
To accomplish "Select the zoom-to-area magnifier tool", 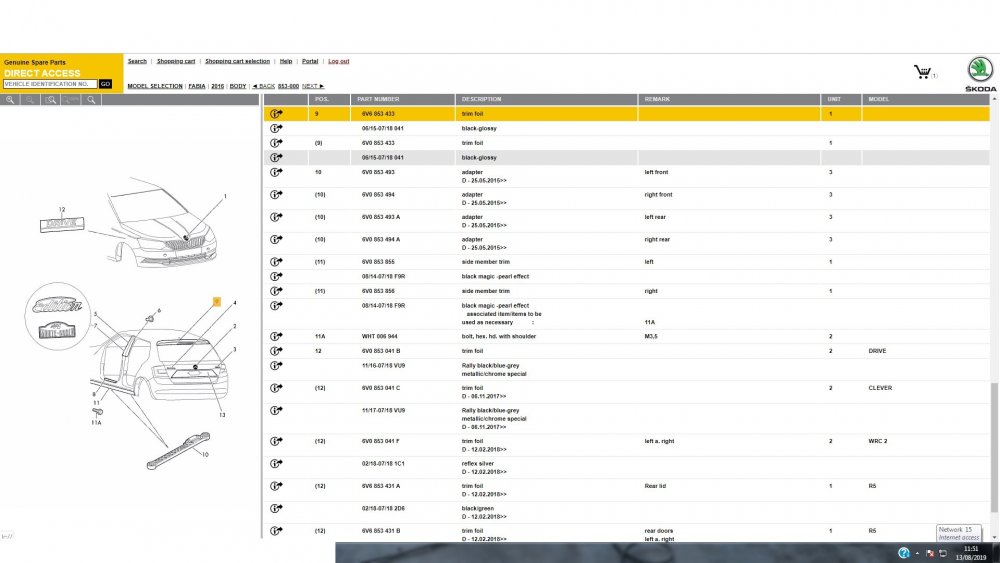I will pyautogui.click(x=50, y=99).
